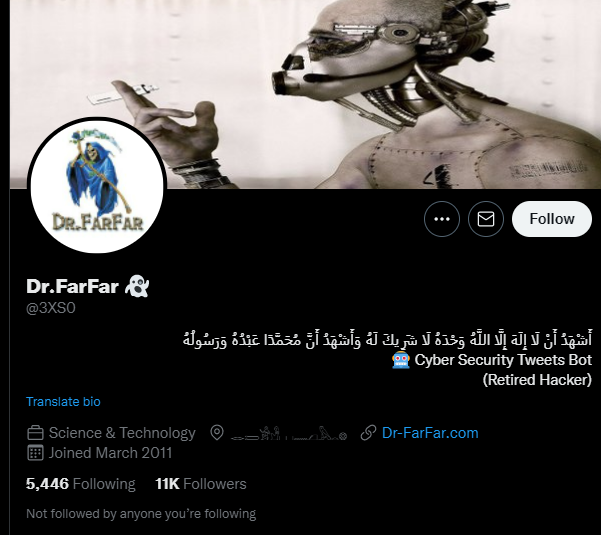Click the Joined March 2011 text
601x535 pixels.
pyautogui.click(x=110, y=453)
